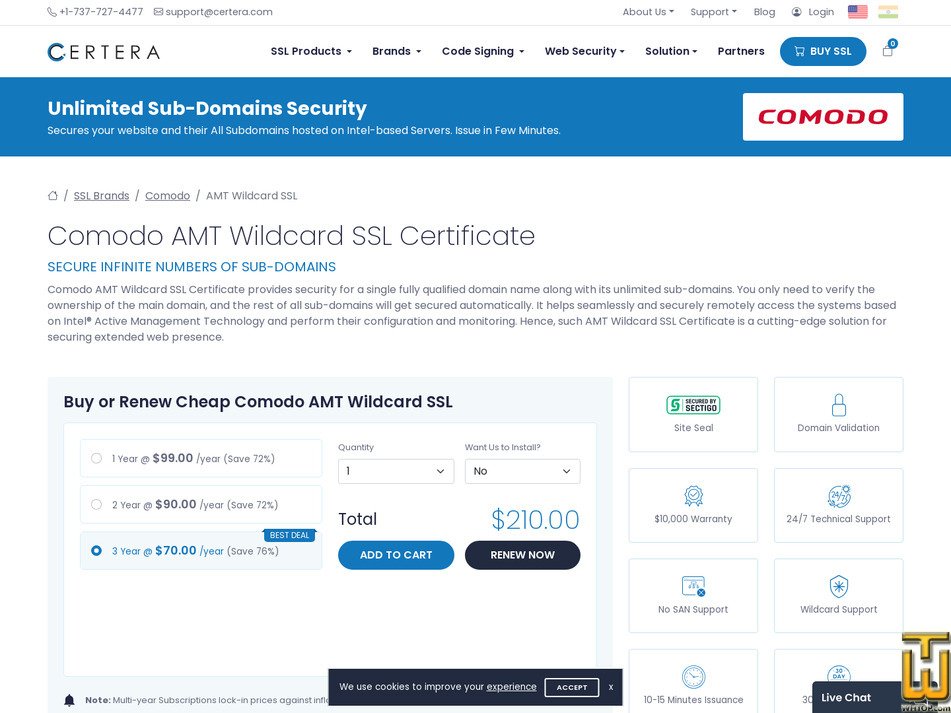
Task: Select the 1 Year $99.00 plan
Action: pos(96,458)
